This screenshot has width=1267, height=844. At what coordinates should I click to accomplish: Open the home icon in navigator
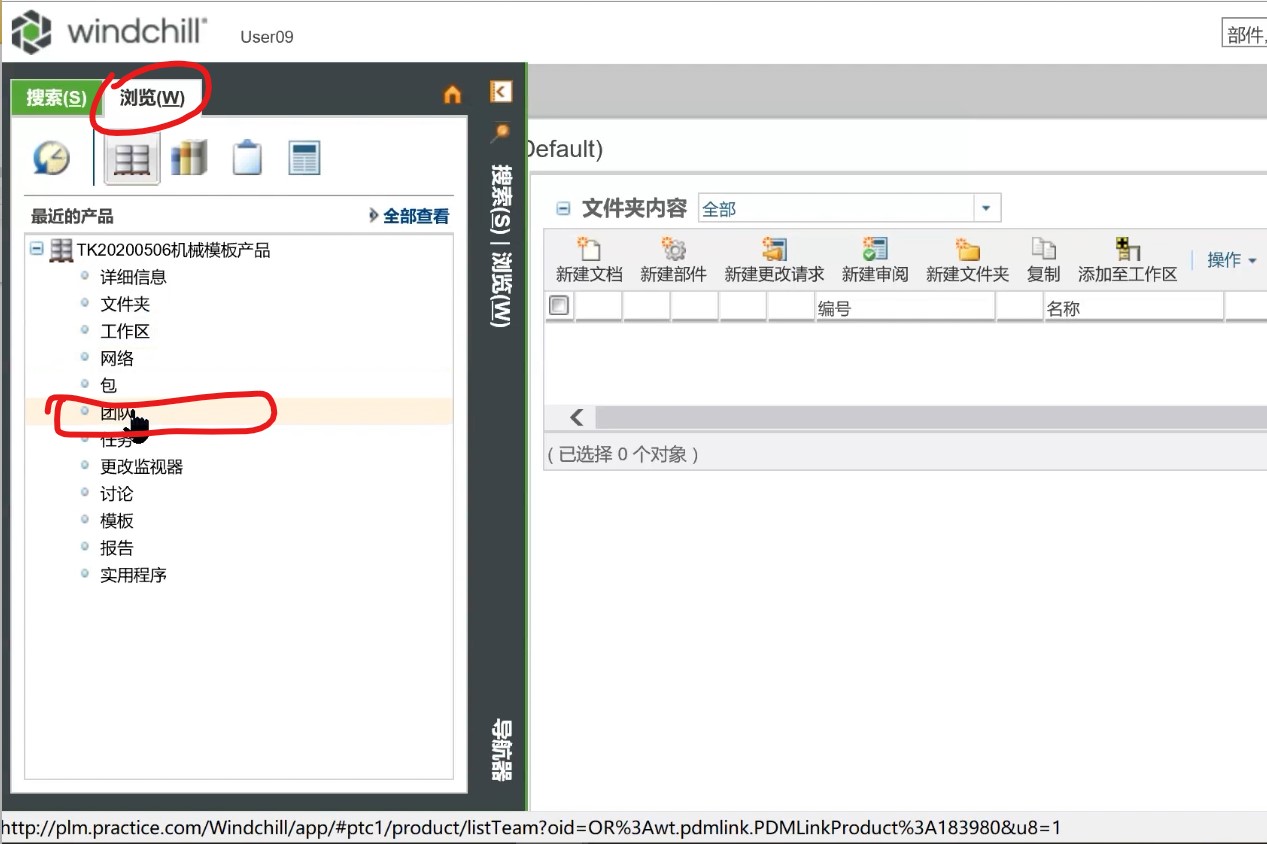pyautogui.click(x=453, y=95)
